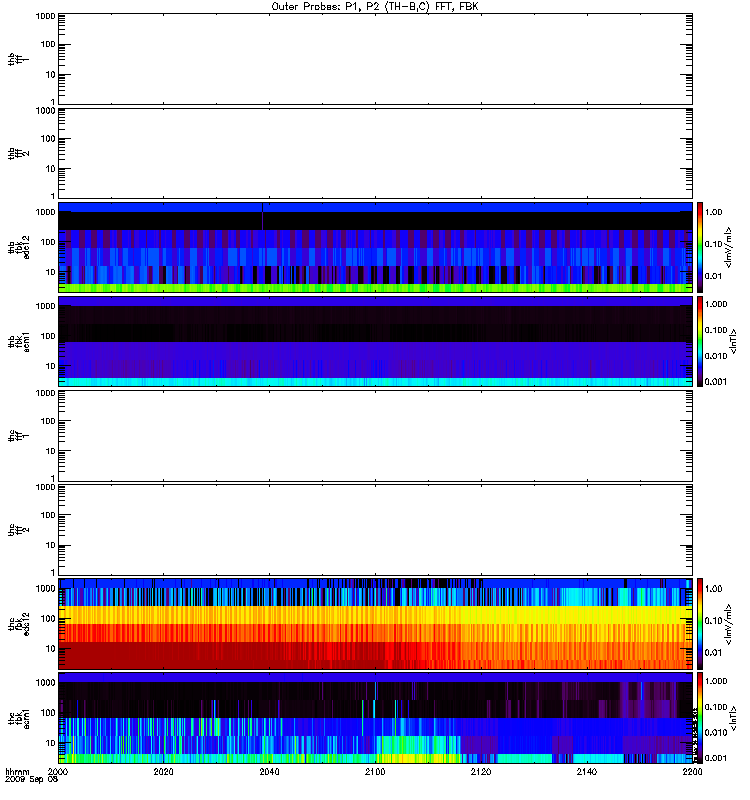This screenshot has width=750, height=800.
Task: Click the "<|mV/m|>" unit label of thb edc12 color bar
Action: [x=729, y=247]
